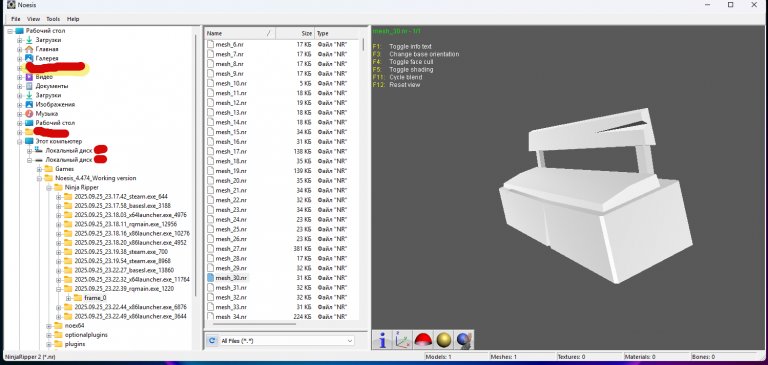The image size is (768, 365).
Task: Expand the Games folder node
Action: [x=39, y=169]
